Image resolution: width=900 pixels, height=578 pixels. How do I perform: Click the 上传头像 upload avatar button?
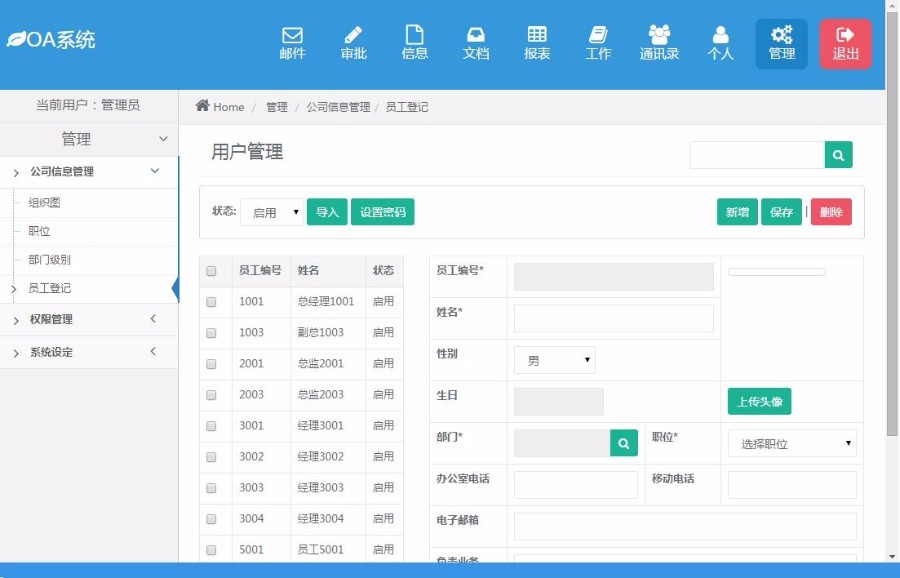[x=759, y=402]
